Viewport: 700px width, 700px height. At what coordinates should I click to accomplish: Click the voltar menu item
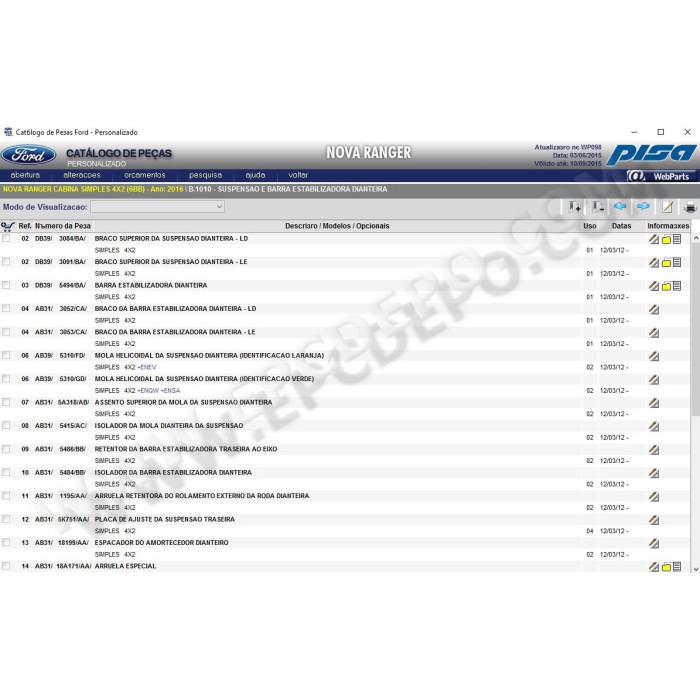pyautogui.click(x=298, y=175)
